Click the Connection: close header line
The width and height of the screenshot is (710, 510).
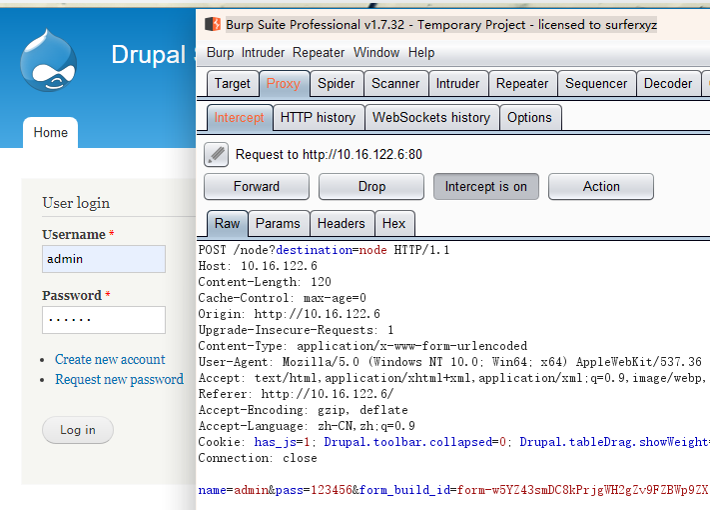(x=258, y=458)
